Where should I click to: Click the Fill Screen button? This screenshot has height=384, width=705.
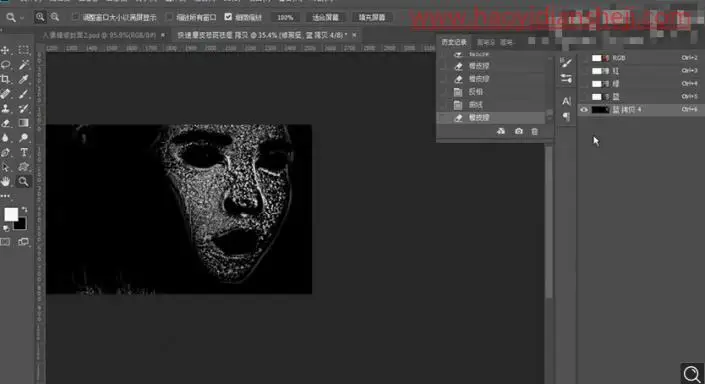pos(372,18)
